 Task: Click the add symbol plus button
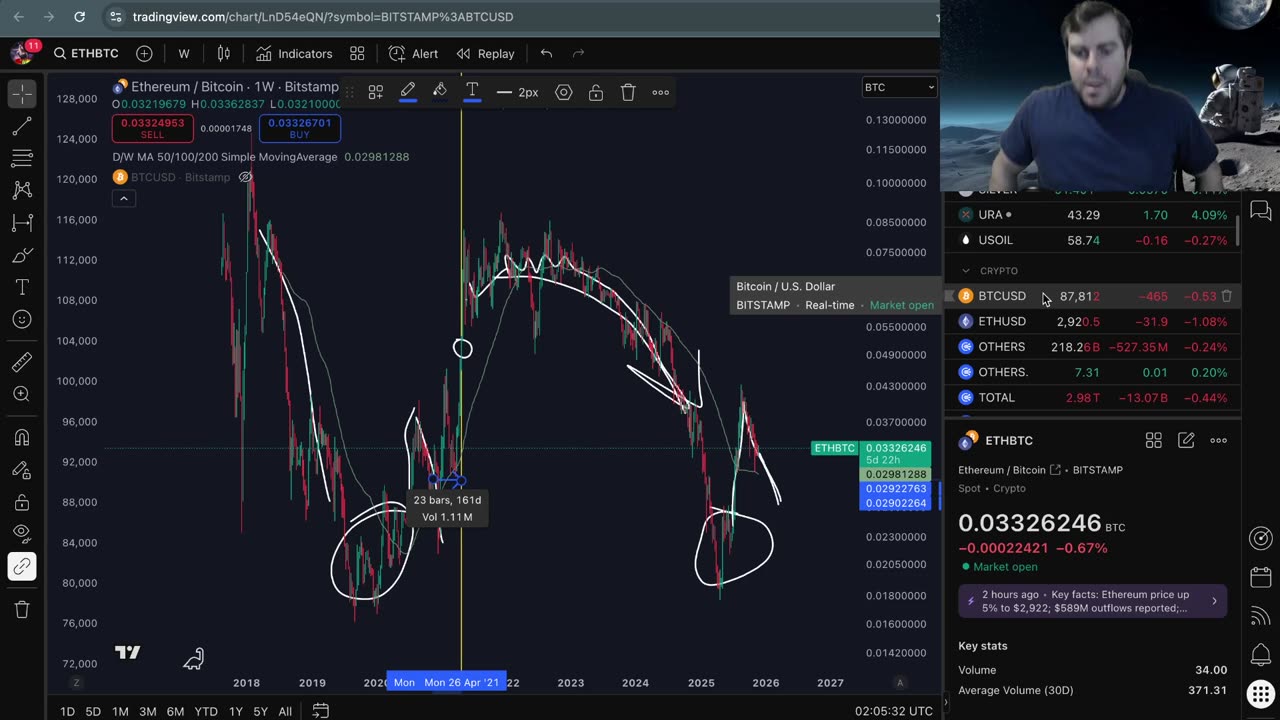pyautogui.click(x=144, y=53)
